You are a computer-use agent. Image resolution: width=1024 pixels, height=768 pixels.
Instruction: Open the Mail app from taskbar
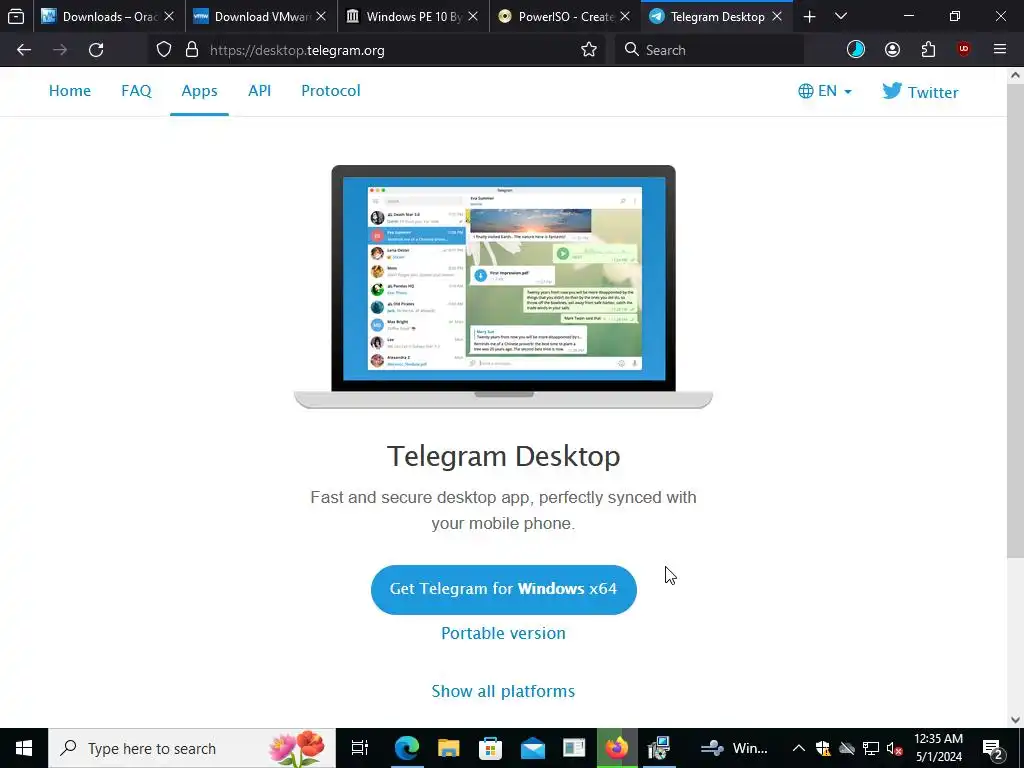pos(532,748)
